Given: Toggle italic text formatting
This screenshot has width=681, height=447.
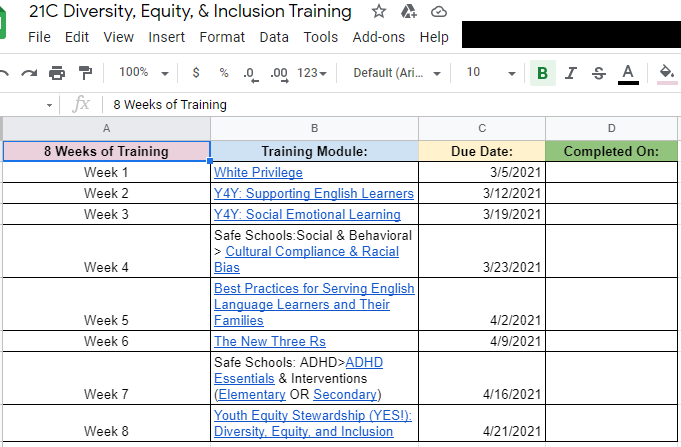Looking at the screenshot, I should (x=571, y=73).
